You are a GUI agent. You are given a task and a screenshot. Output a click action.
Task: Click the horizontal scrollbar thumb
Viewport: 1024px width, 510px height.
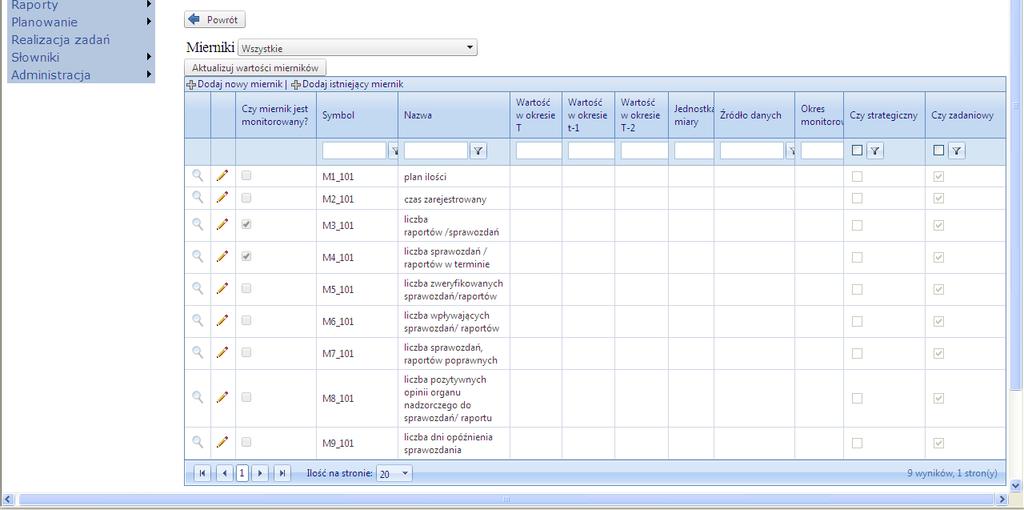click(507, 500)
